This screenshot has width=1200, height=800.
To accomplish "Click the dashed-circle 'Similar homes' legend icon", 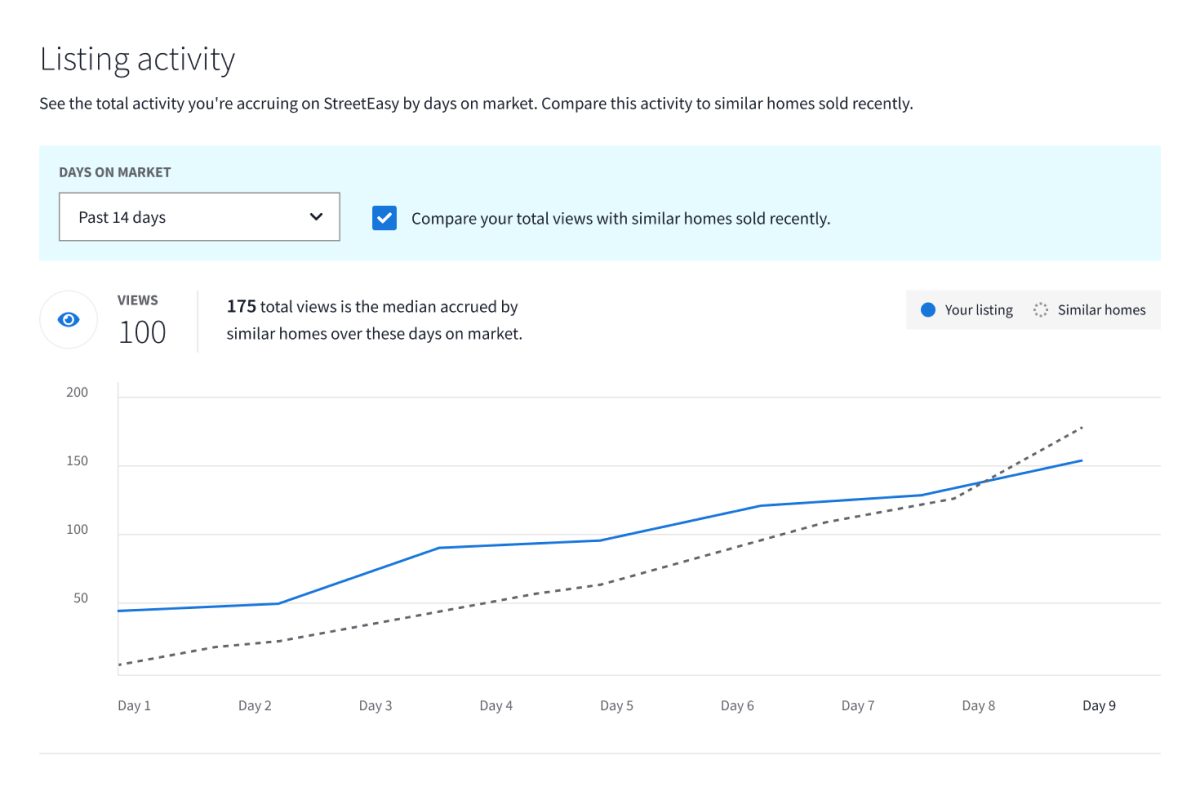I will pos(1040,310).
